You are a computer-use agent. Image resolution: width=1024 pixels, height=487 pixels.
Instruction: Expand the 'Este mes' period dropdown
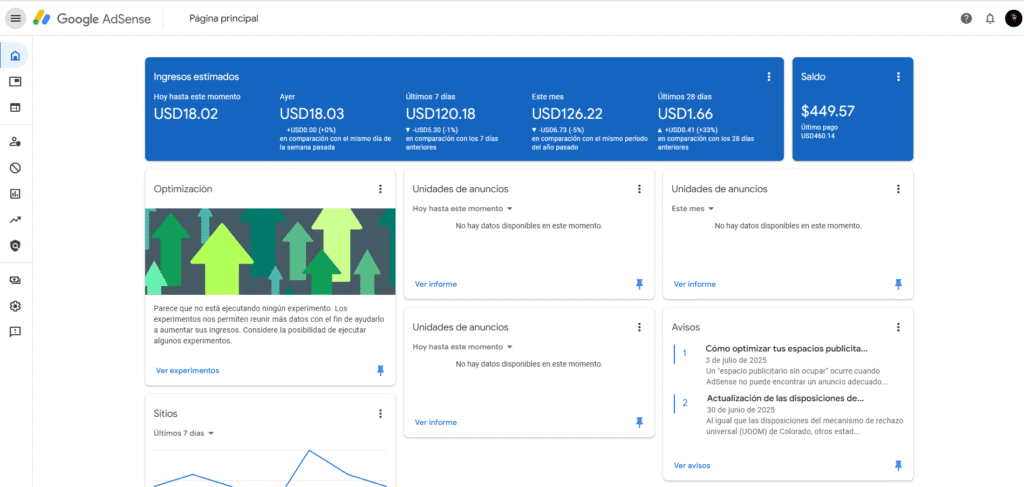[x=693, y=209]
